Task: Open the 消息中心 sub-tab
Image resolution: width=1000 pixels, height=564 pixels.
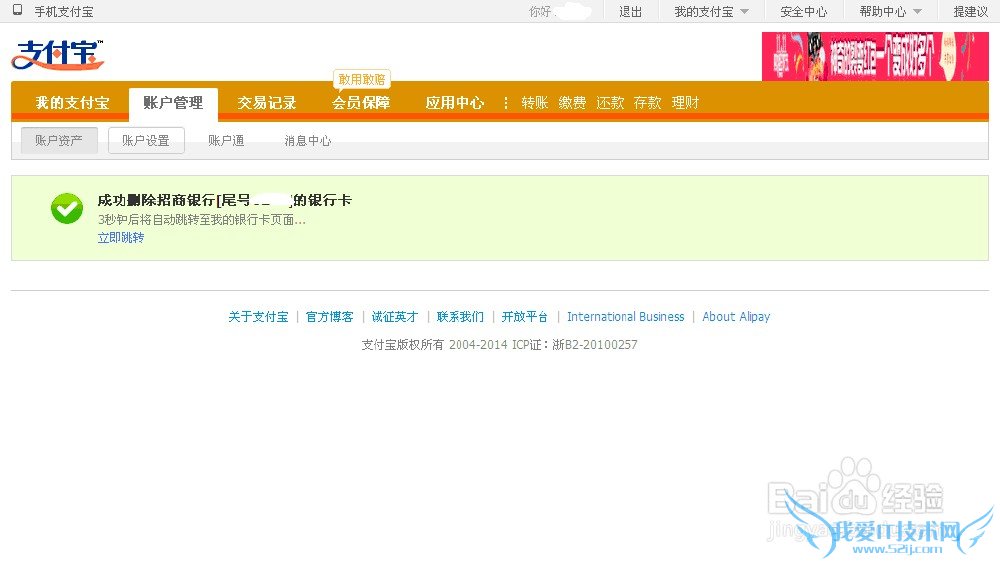Action: coord(307,140)
